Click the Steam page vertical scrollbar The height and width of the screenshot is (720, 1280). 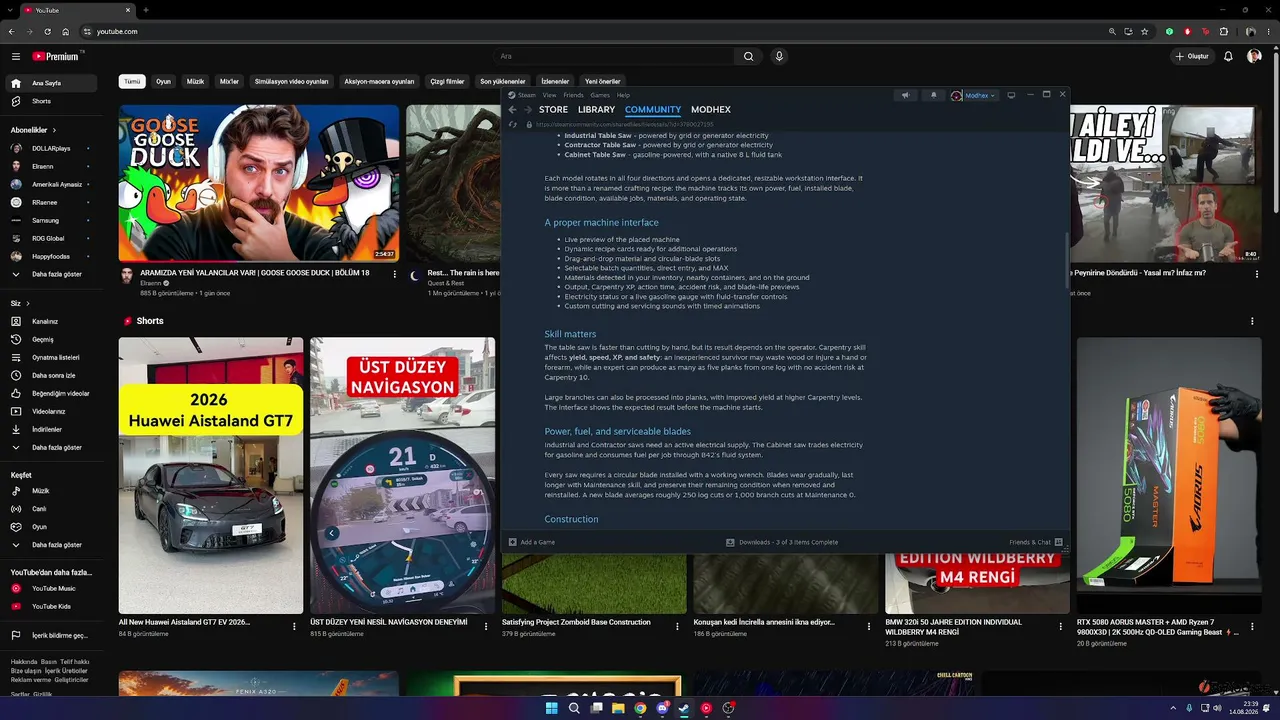[x=1066, y=262]
